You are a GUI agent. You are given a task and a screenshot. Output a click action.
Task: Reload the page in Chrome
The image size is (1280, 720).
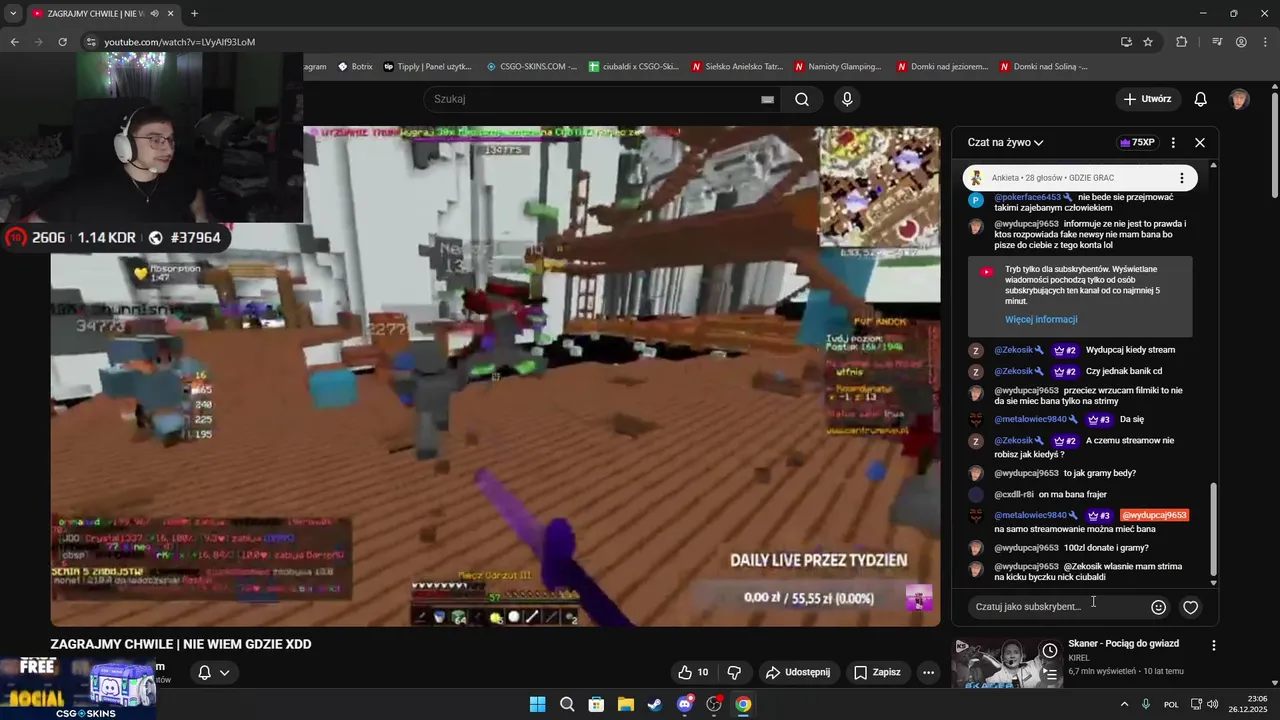pos(62,42)
